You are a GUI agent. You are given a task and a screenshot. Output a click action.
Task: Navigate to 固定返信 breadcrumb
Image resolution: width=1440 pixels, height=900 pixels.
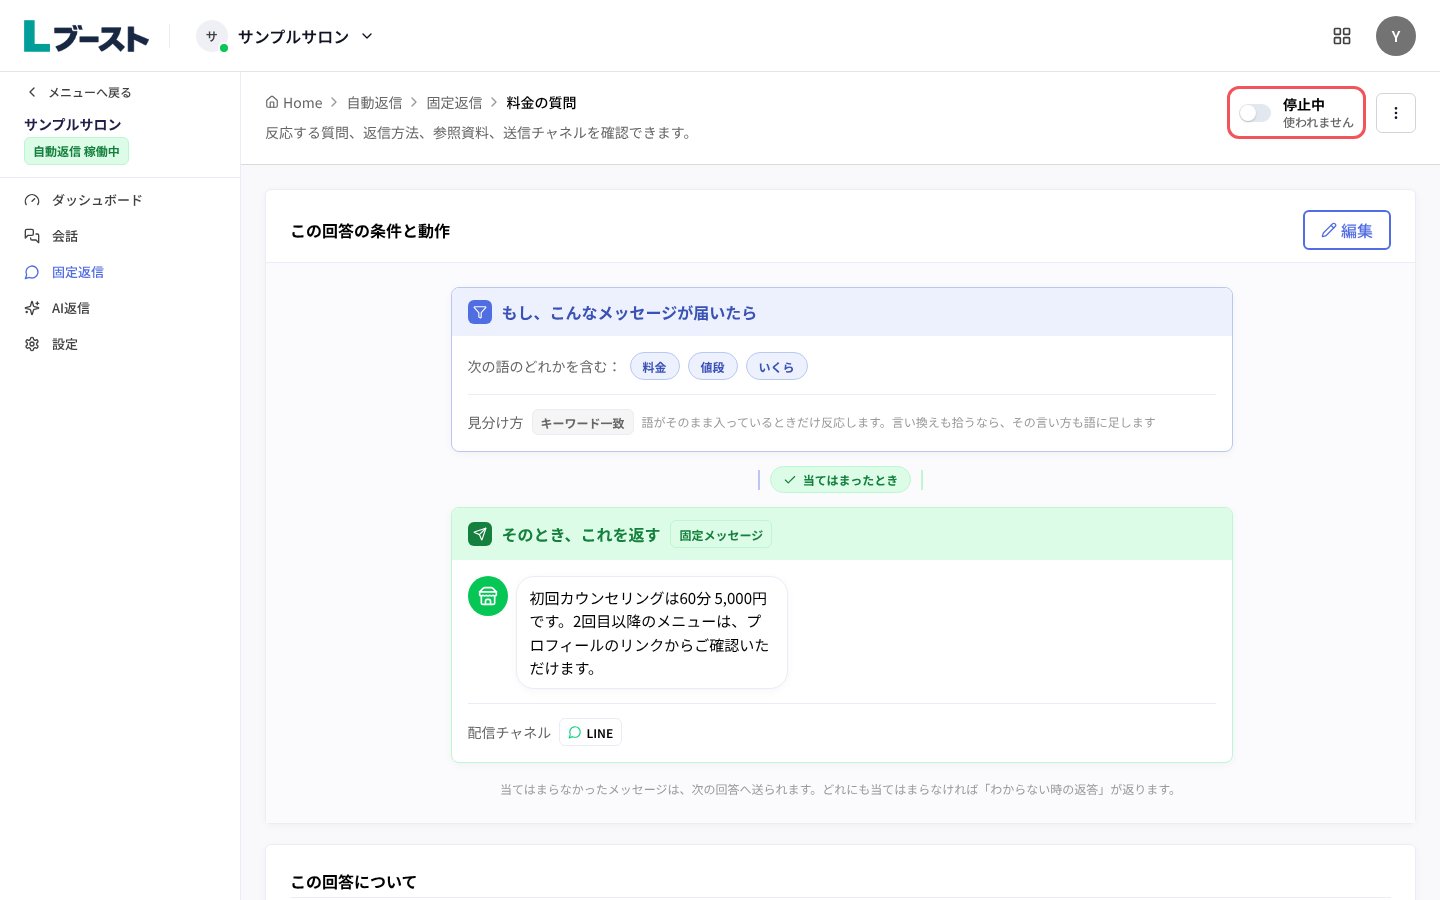coord(455,103)
